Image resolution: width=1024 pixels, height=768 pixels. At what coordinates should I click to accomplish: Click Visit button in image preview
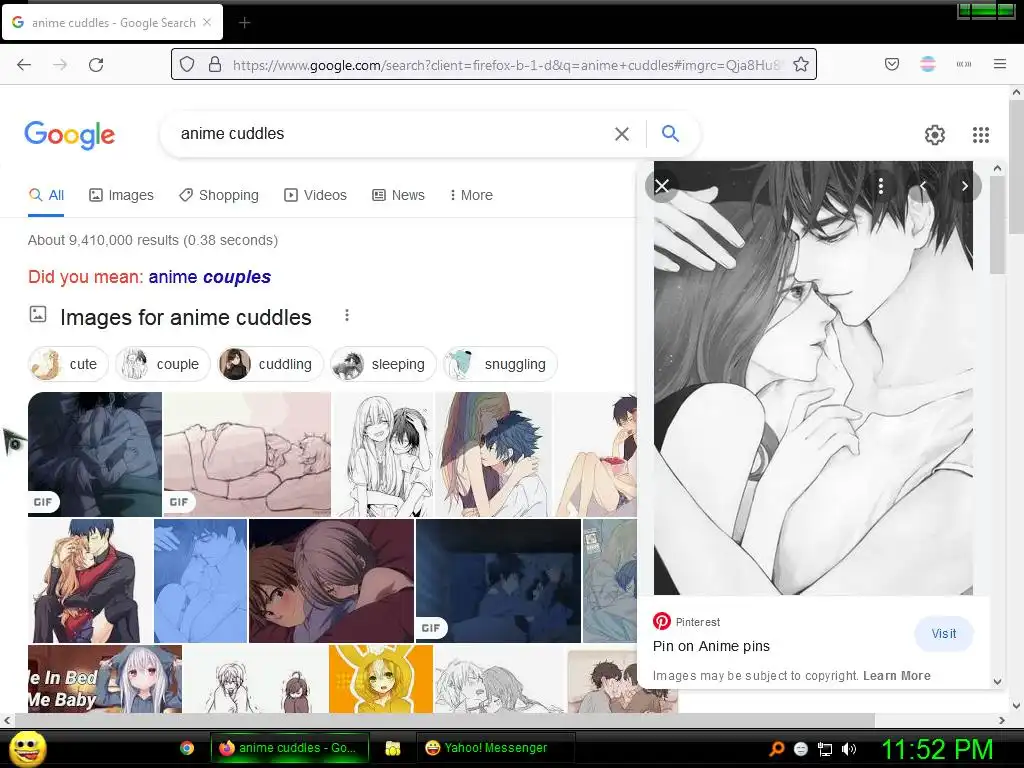pyautogui.click(x=944, y=633)
